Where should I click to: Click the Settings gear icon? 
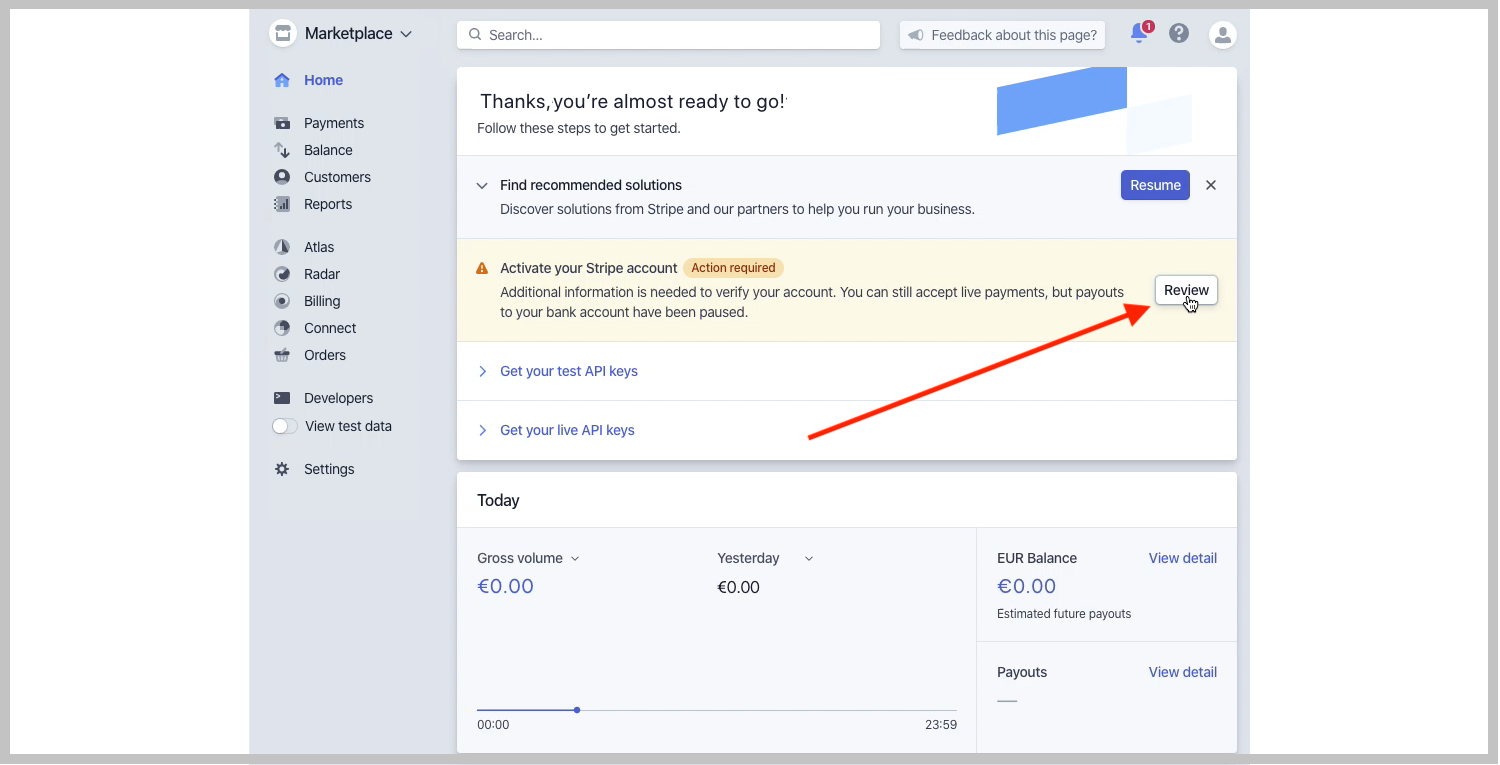282,469
